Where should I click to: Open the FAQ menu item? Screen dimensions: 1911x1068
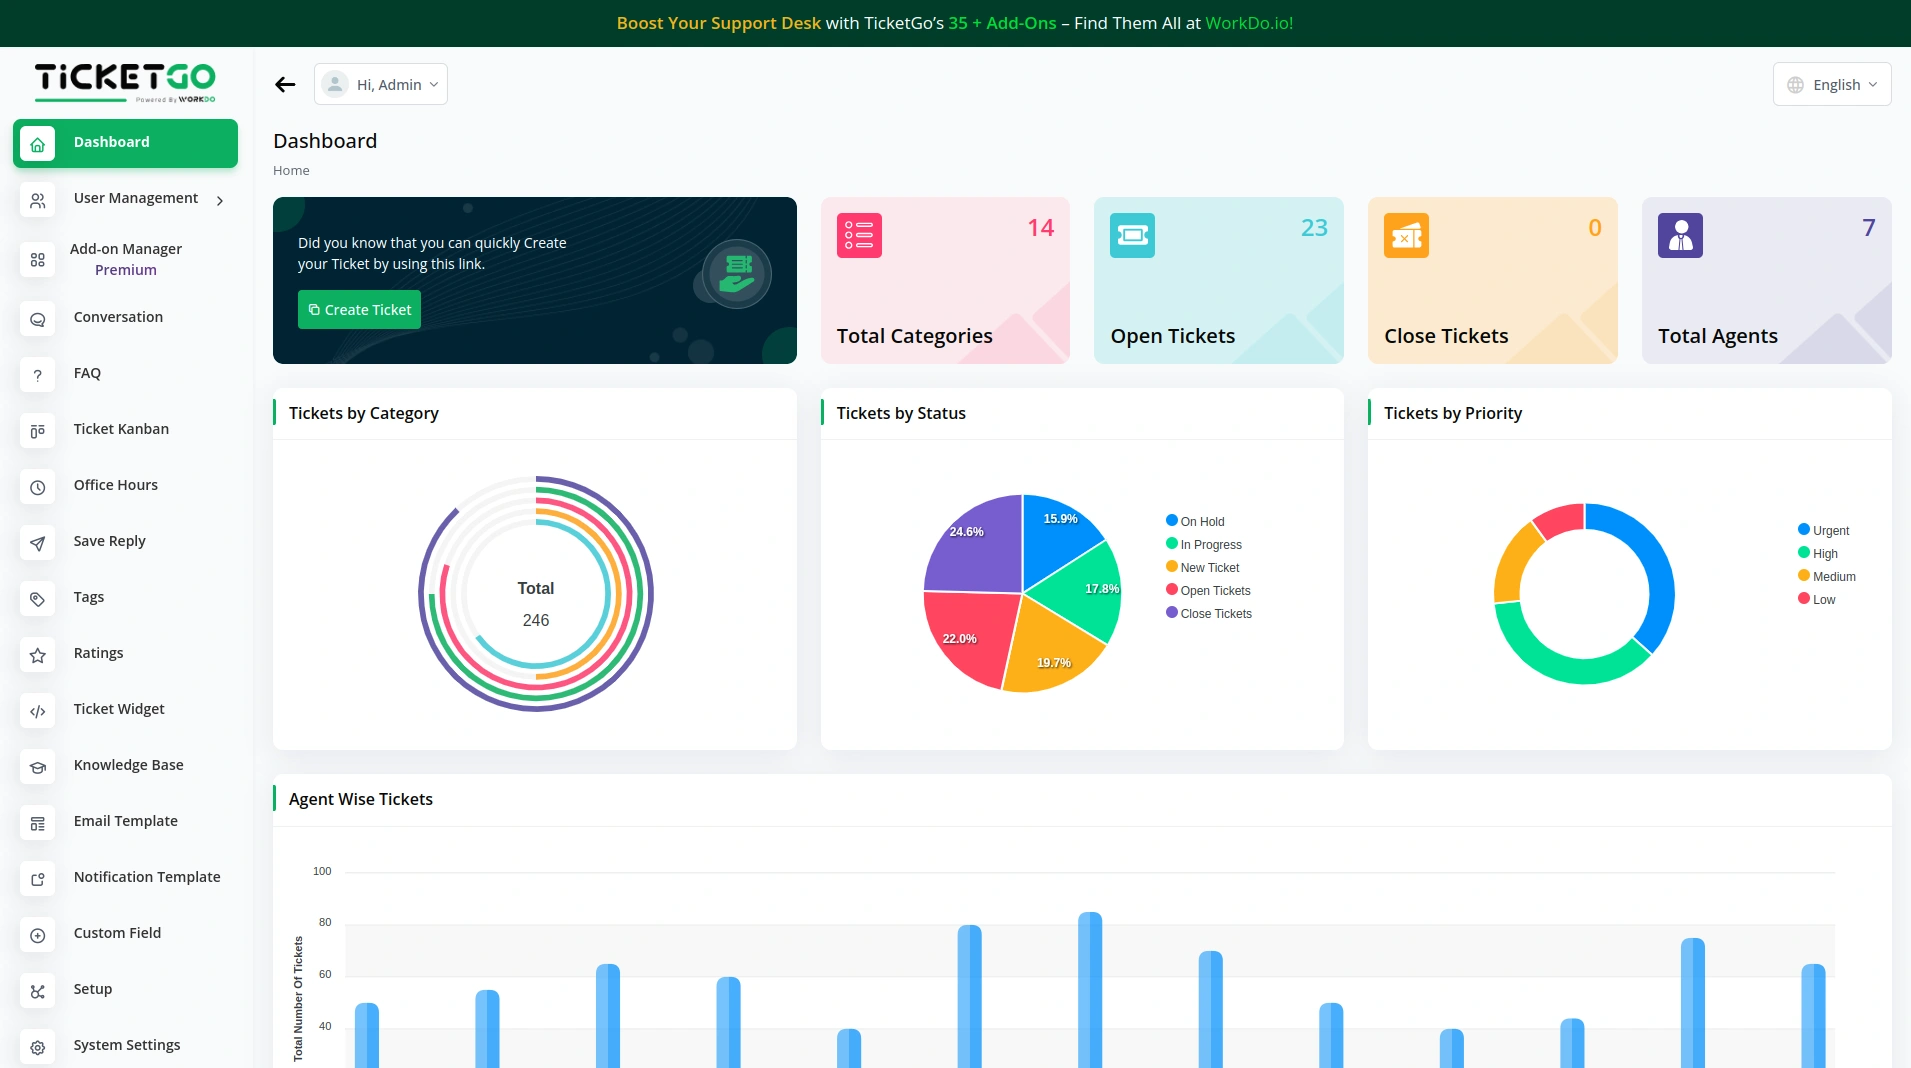pos(87,373)
